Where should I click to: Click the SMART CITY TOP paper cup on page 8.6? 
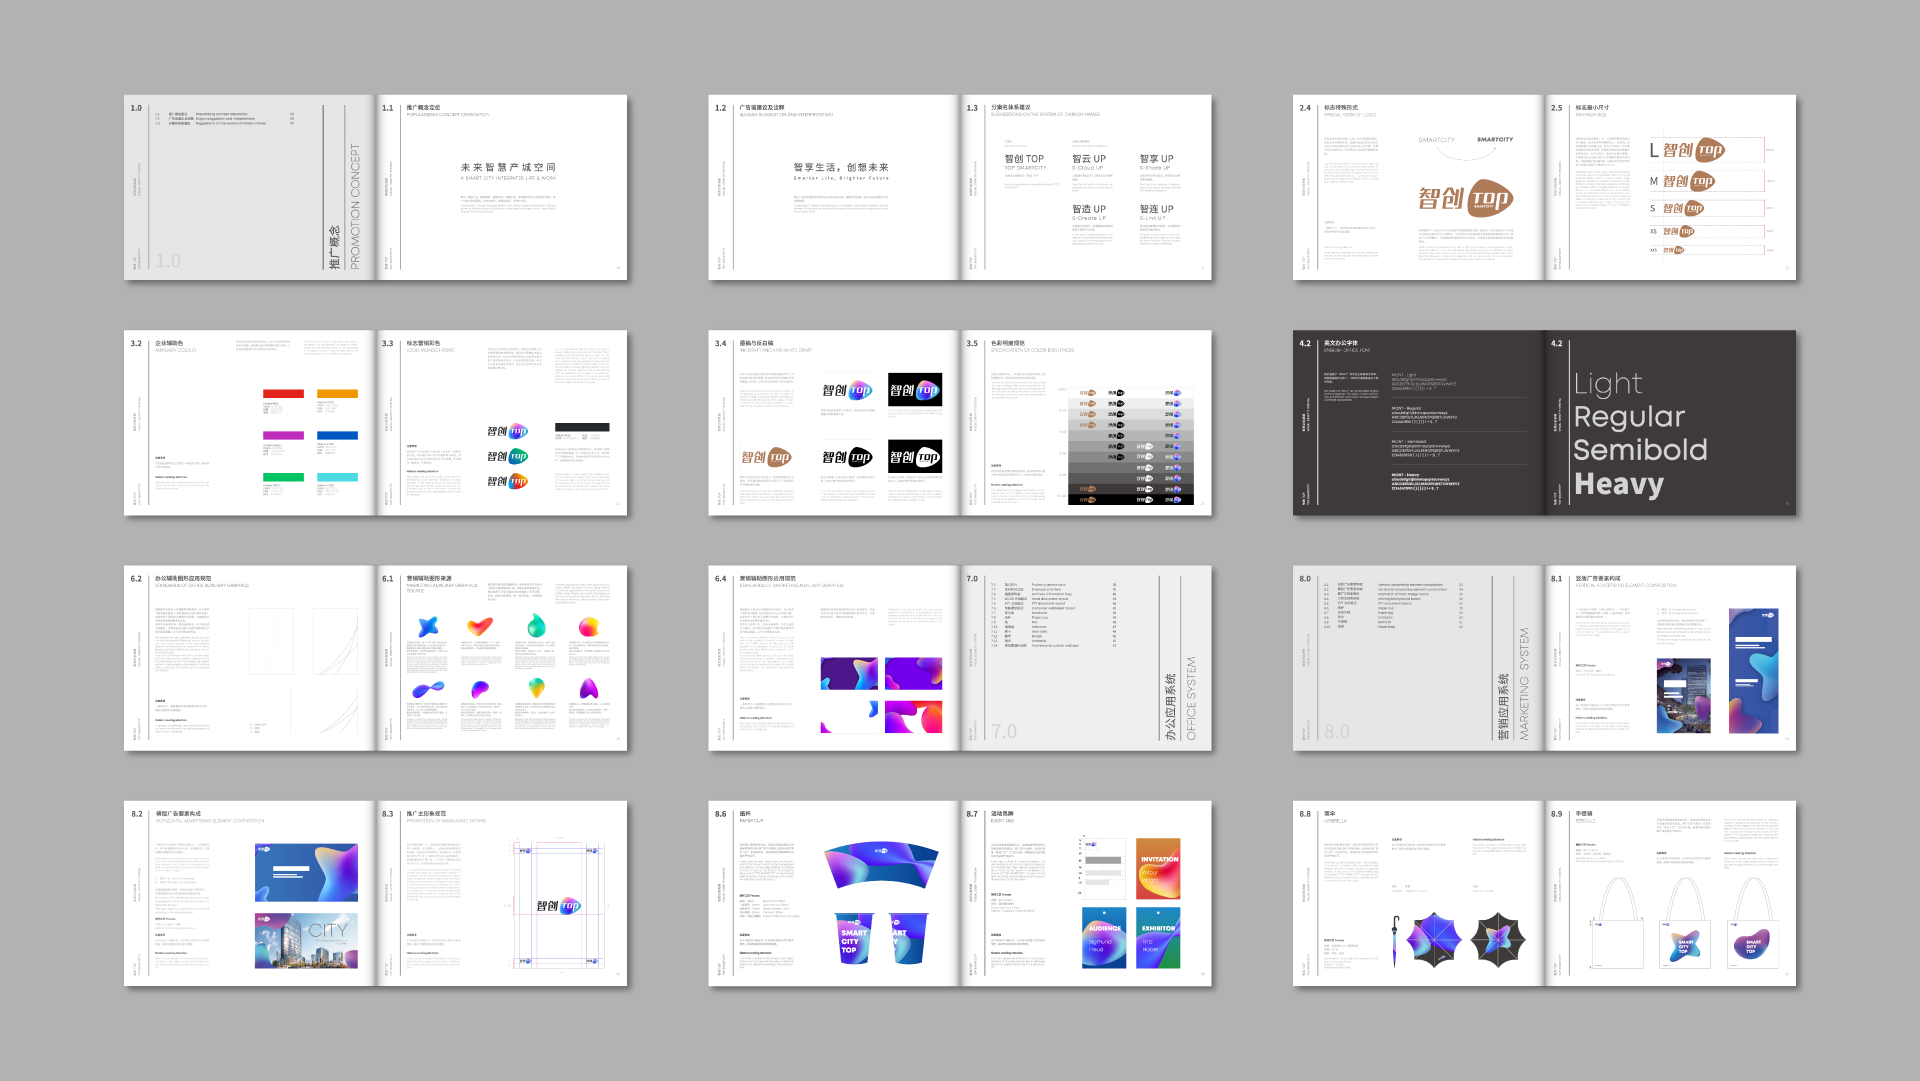(x=853, y=938)
